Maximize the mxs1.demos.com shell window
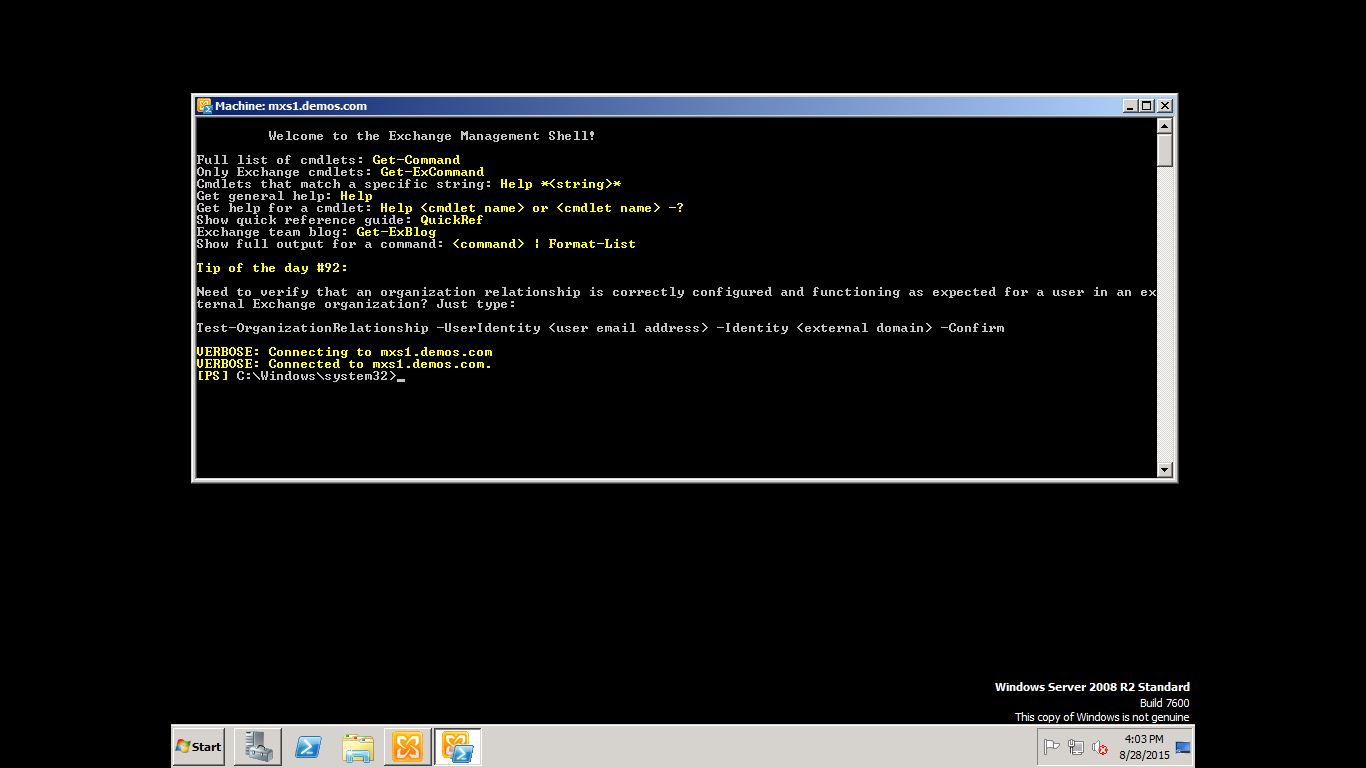 tap(1146, 106)
